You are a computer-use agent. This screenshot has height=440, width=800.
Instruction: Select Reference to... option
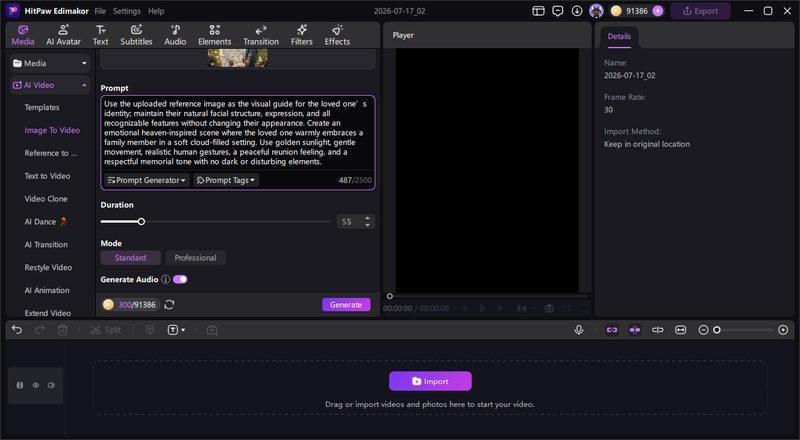[x=51, y=153]
